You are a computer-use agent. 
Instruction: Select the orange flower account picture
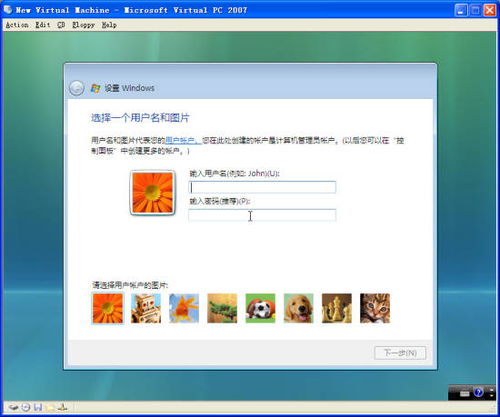click(x=107, y=308)
